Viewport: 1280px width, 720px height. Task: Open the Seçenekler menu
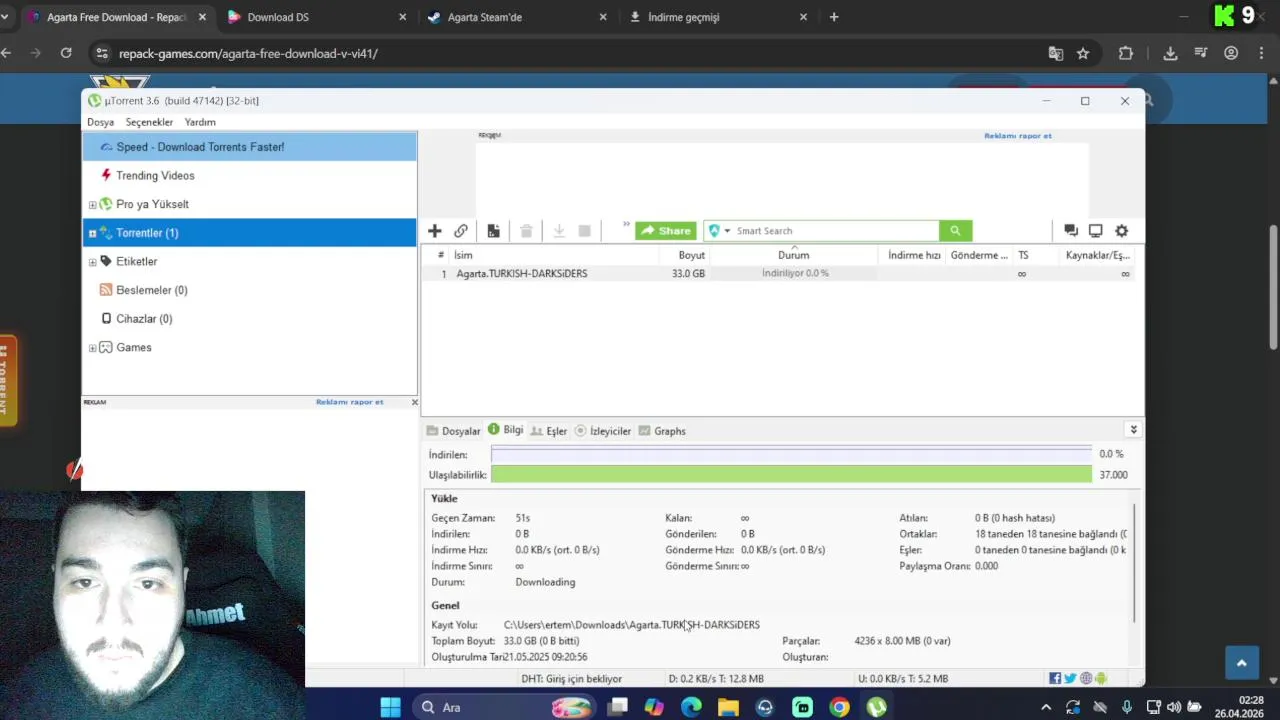pos(149,122)
